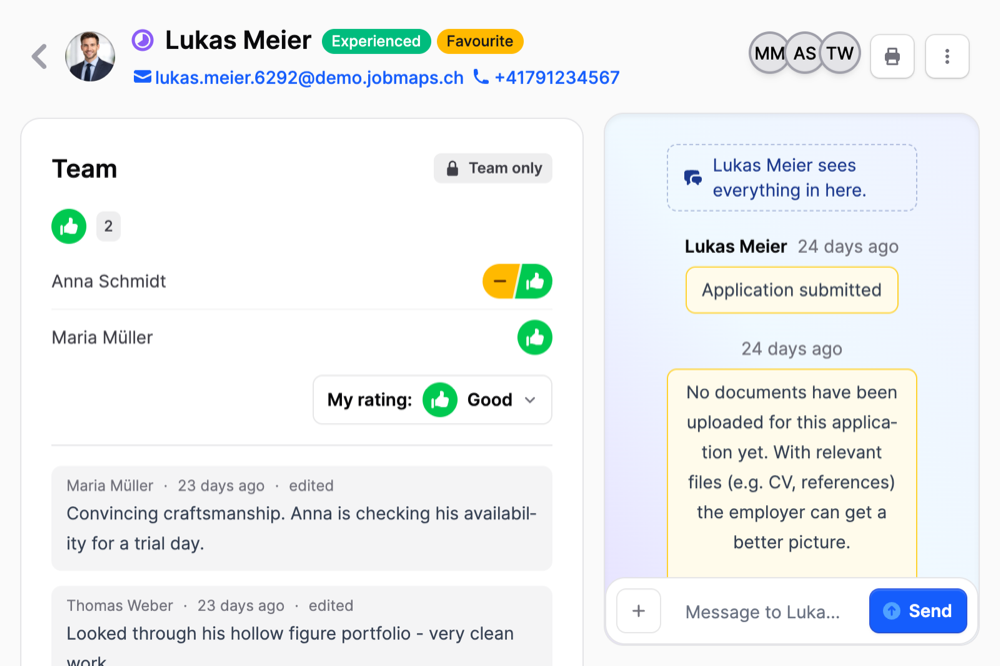Call the number +41791234567
This screenshot has height=666, width=1000.
click(x=557, y=77)
